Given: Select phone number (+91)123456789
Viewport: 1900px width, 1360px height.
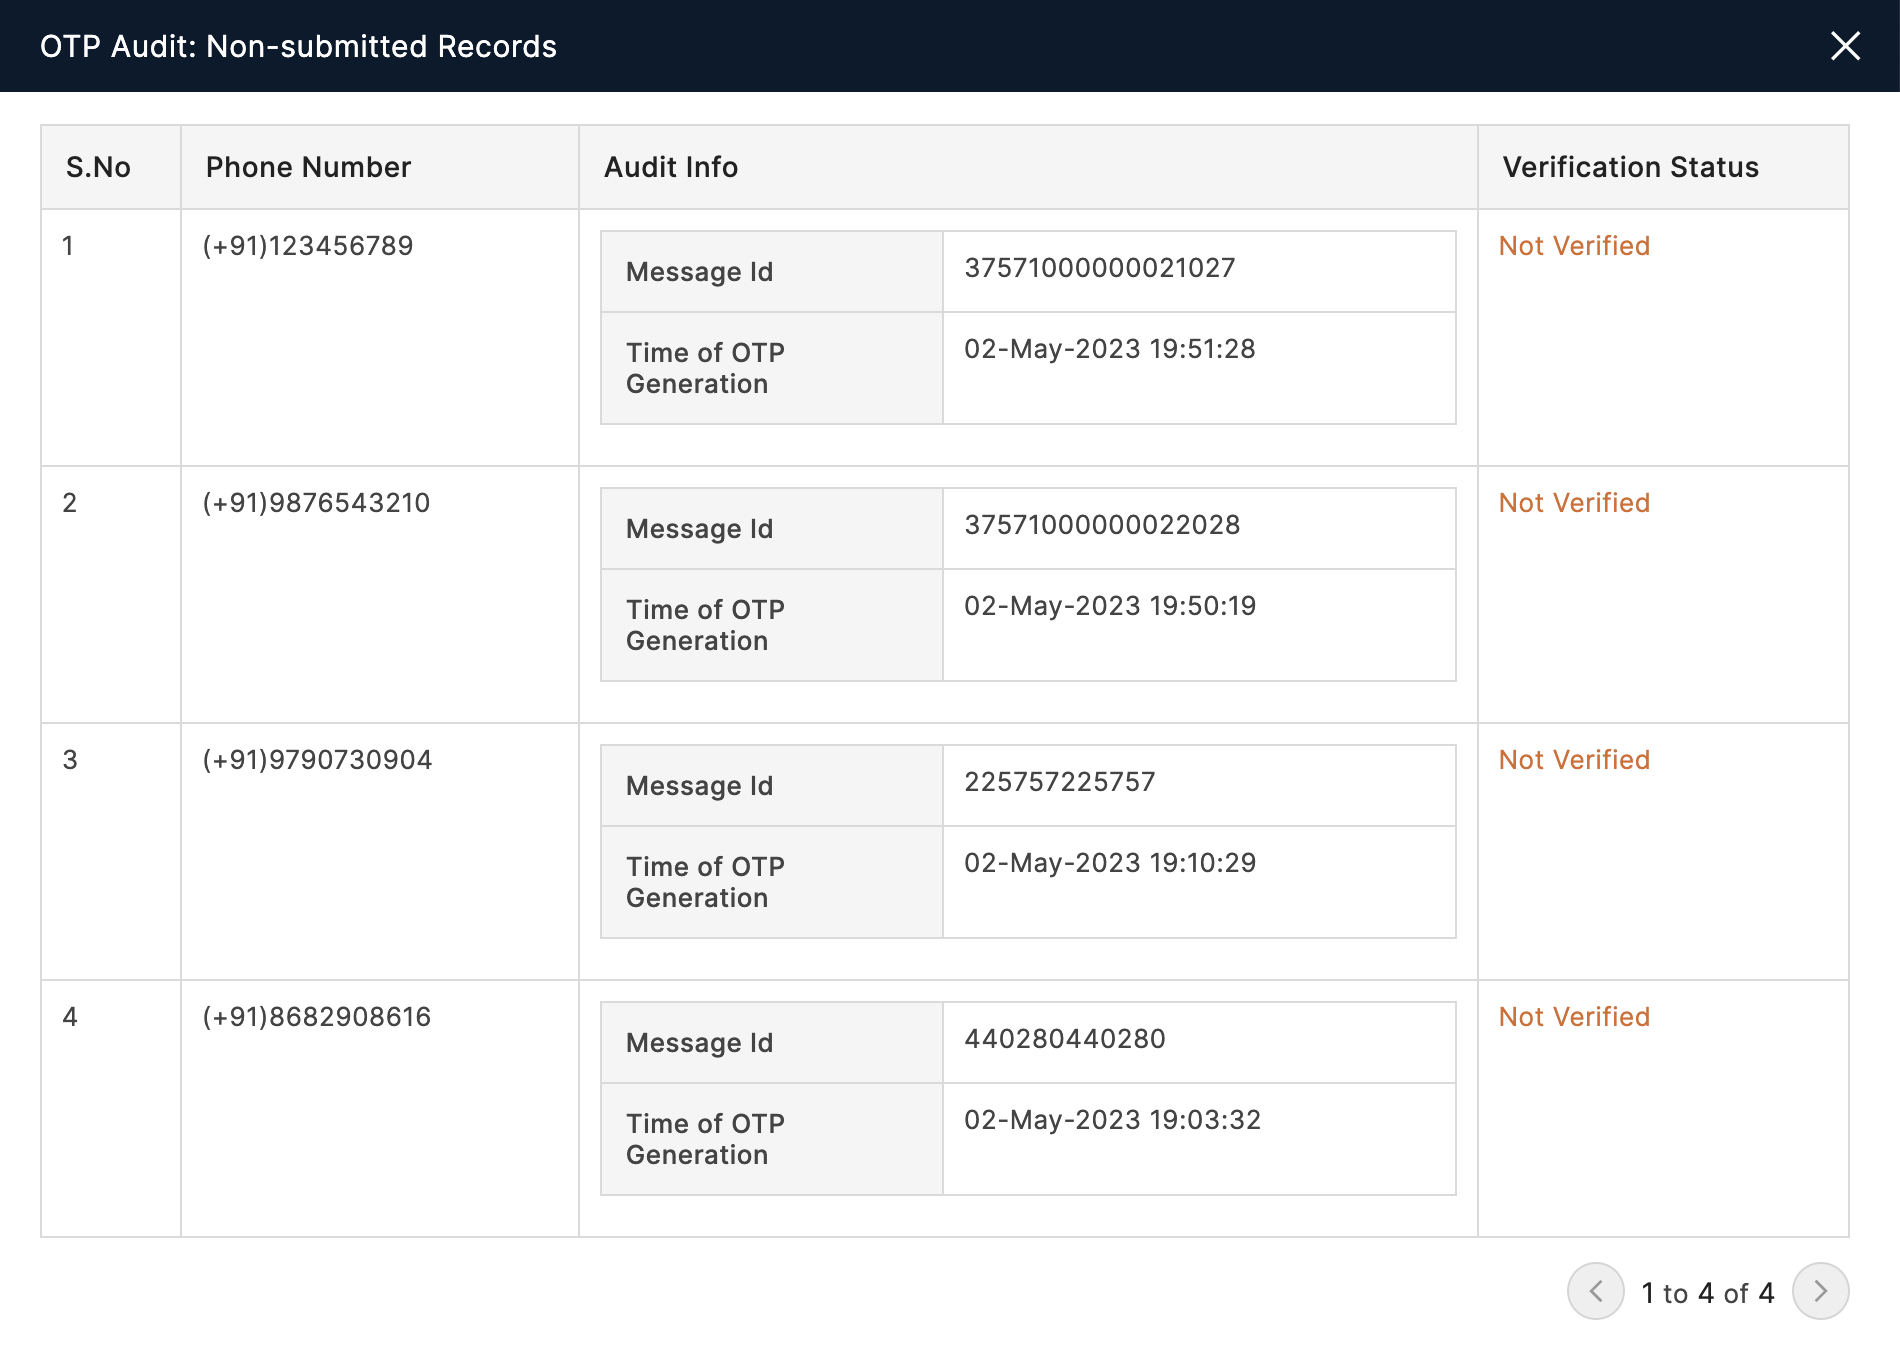Looking at the screenshot, I should tap(308, 246).
